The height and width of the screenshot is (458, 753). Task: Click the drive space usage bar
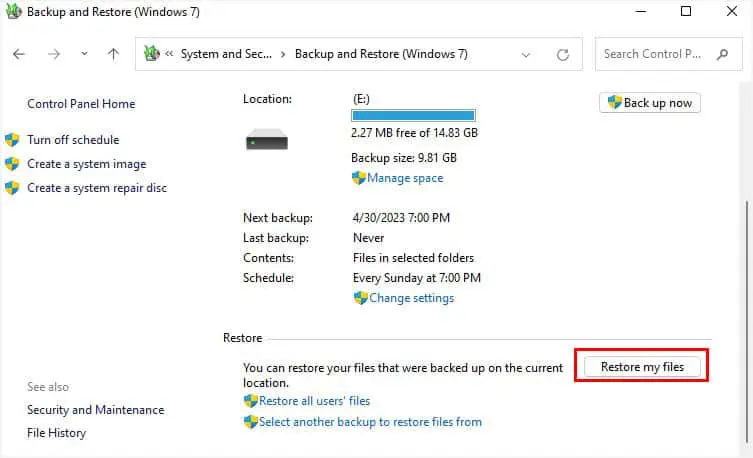(413, 115)
